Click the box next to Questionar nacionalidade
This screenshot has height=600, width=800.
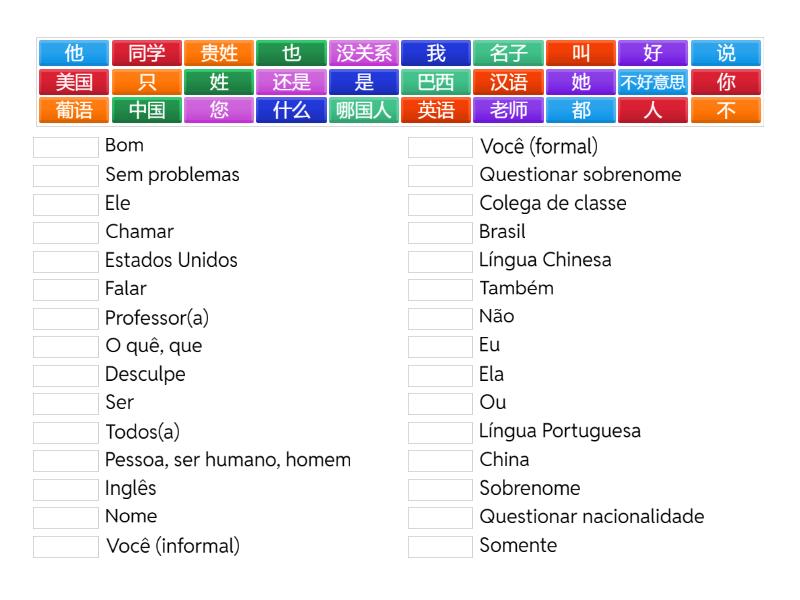[440, 518]
